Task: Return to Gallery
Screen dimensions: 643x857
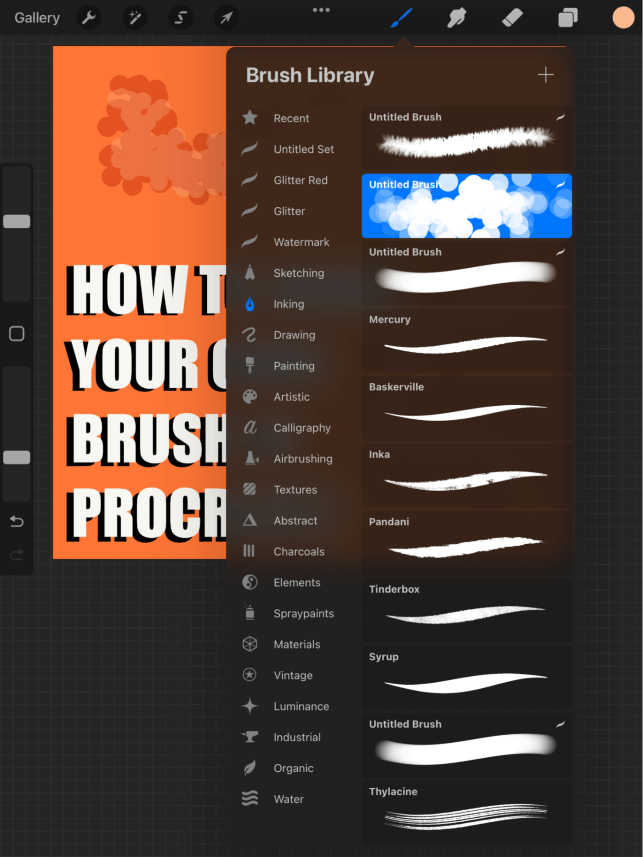Action: click(37, 18)
